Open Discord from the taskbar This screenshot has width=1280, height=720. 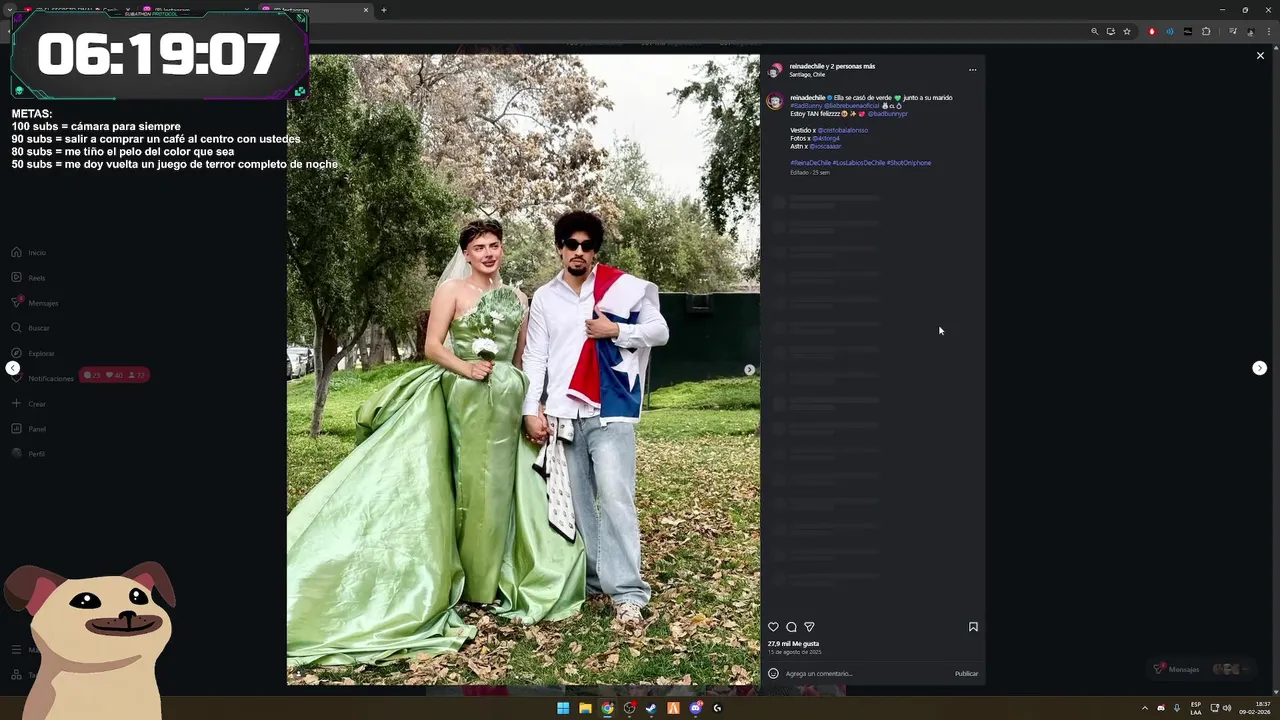coord(695,708)
